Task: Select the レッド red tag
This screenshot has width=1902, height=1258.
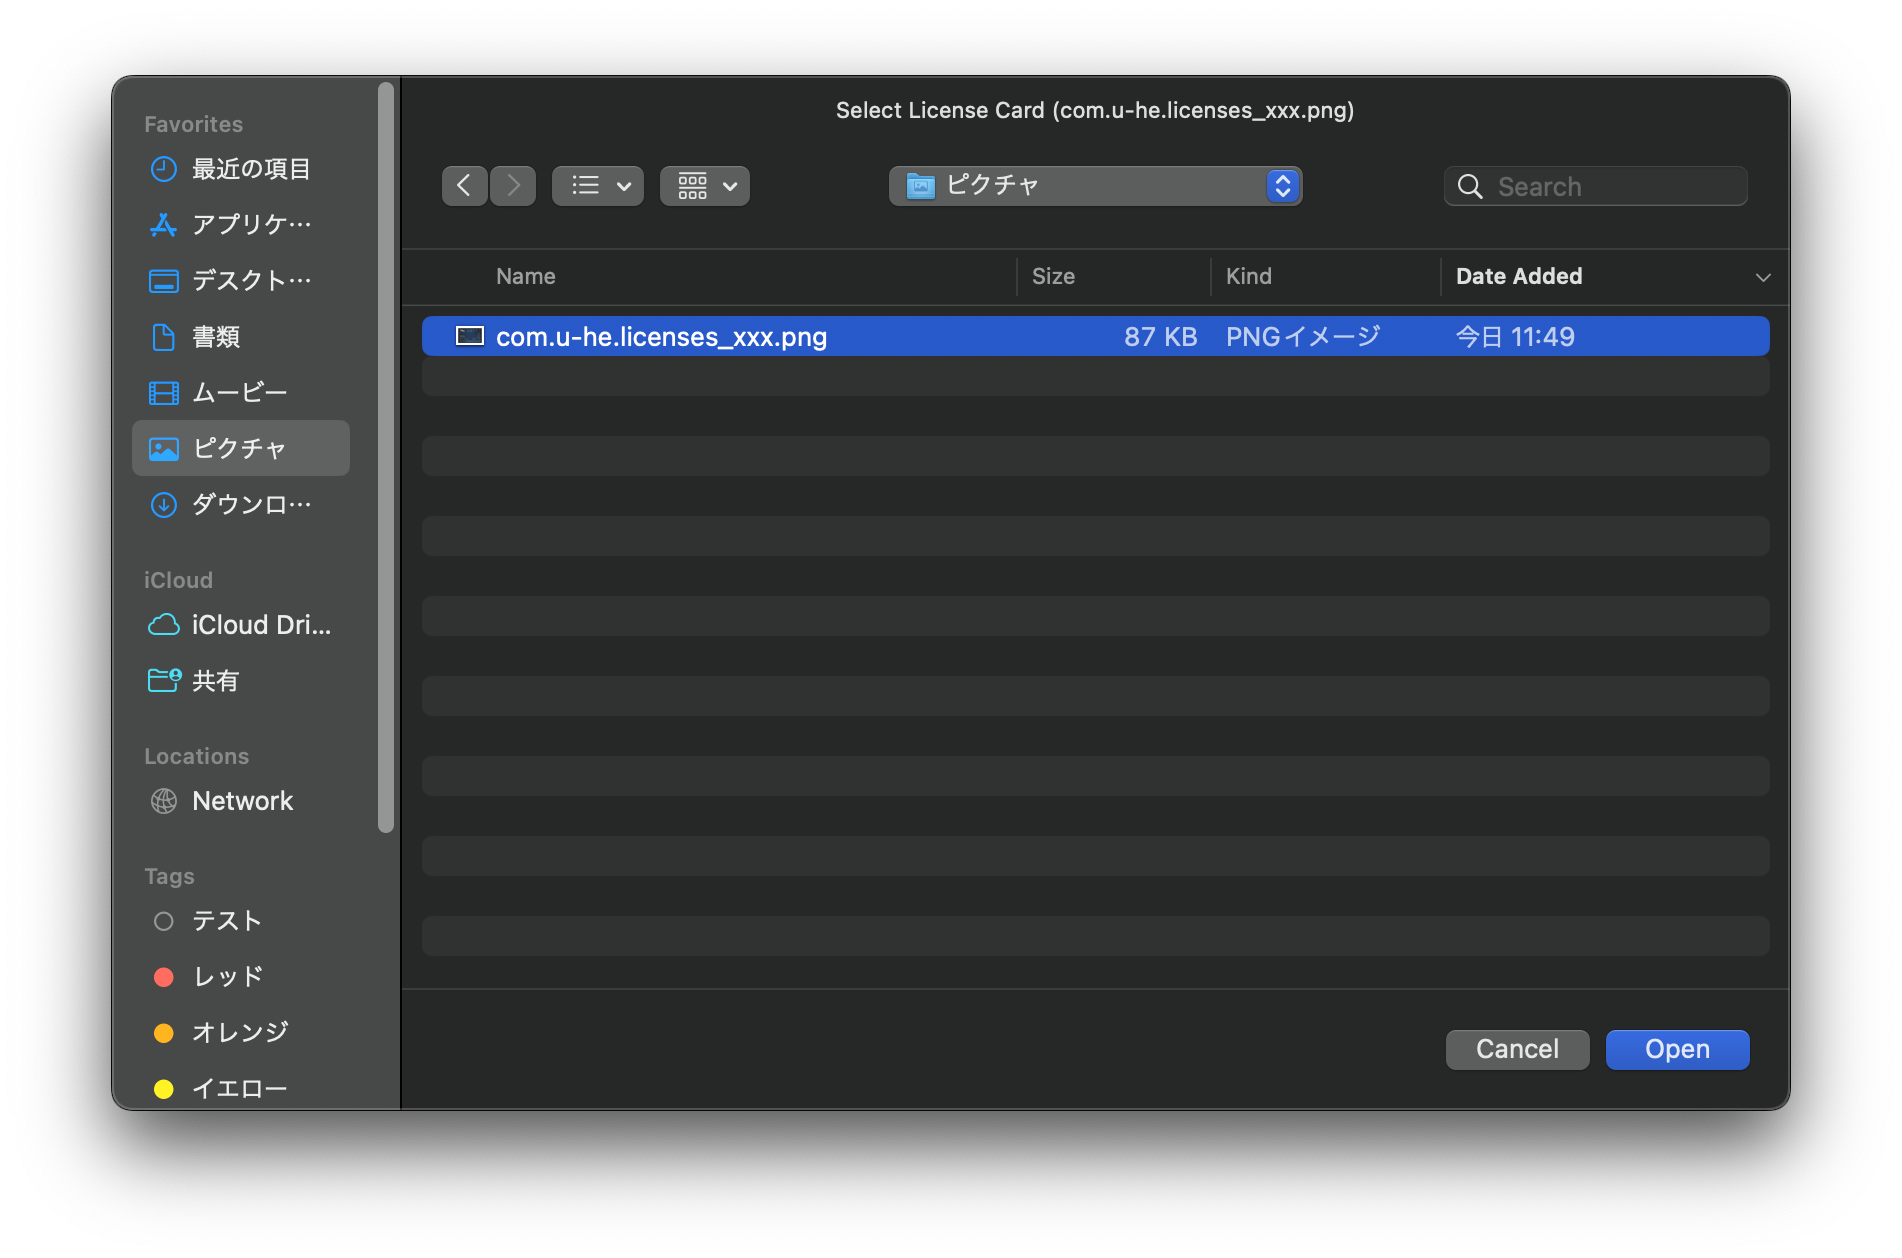Action: coord(228,977)
